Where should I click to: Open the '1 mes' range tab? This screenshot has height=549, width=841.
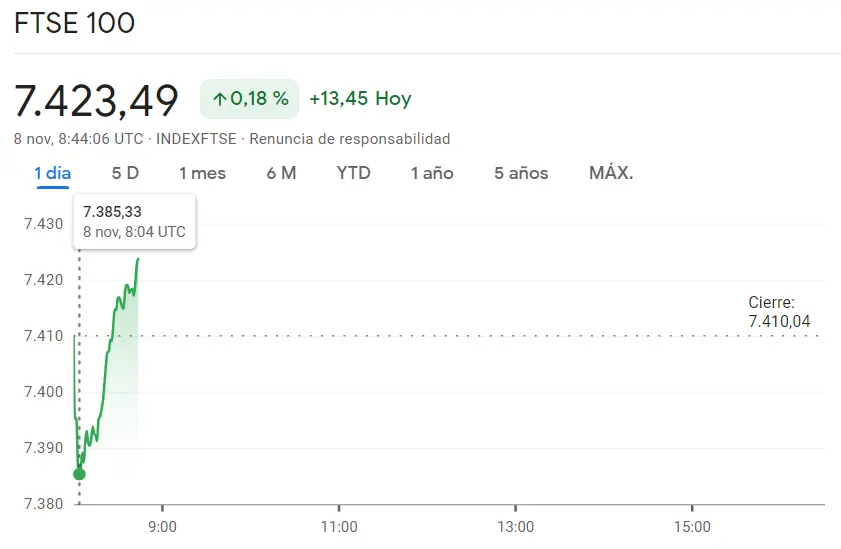[x=202, y=173]
